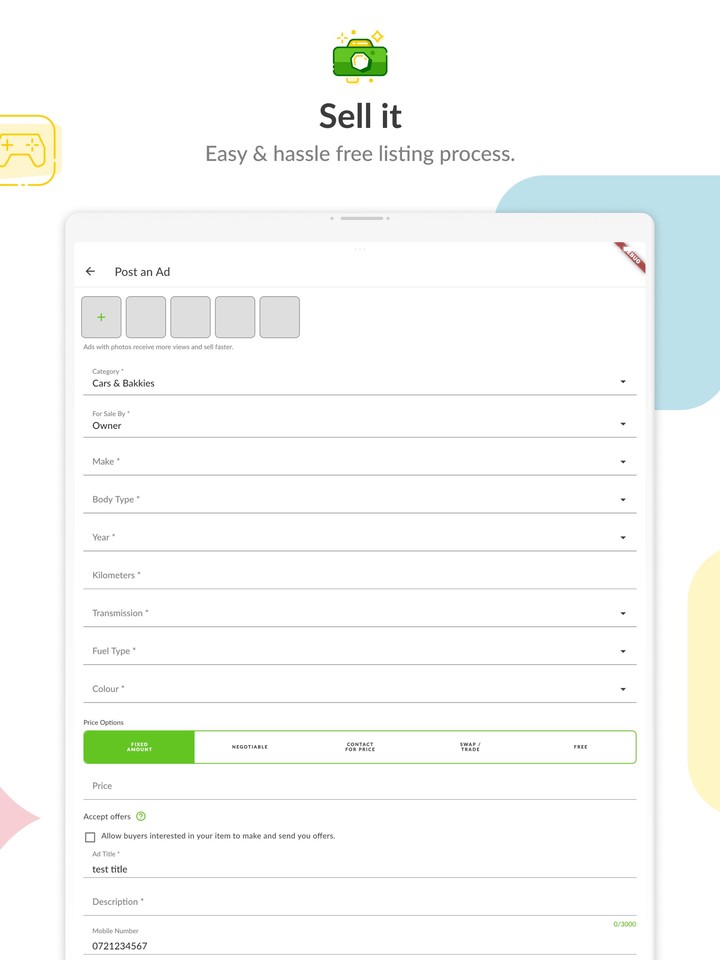The image size is (720, 960).
Task: Click the green camera logo at top
Action: pyautogui.click(x=360, y=55)
